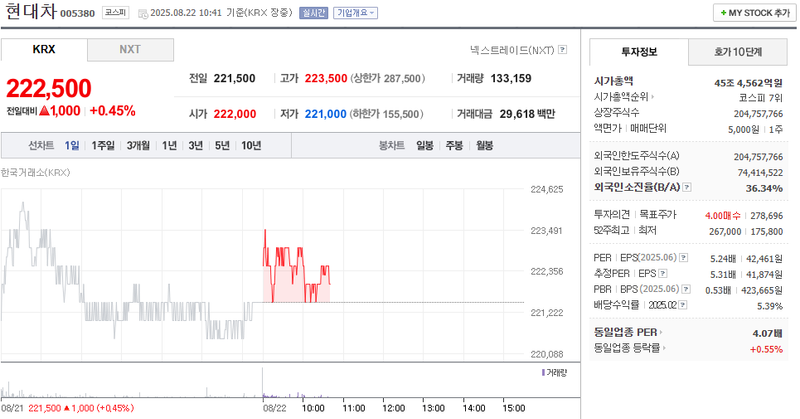Click the 거래량 legend marker on volume chart
Image resolution: width=800 pixels, height=419 pixels.
click(x=543, y=373)
